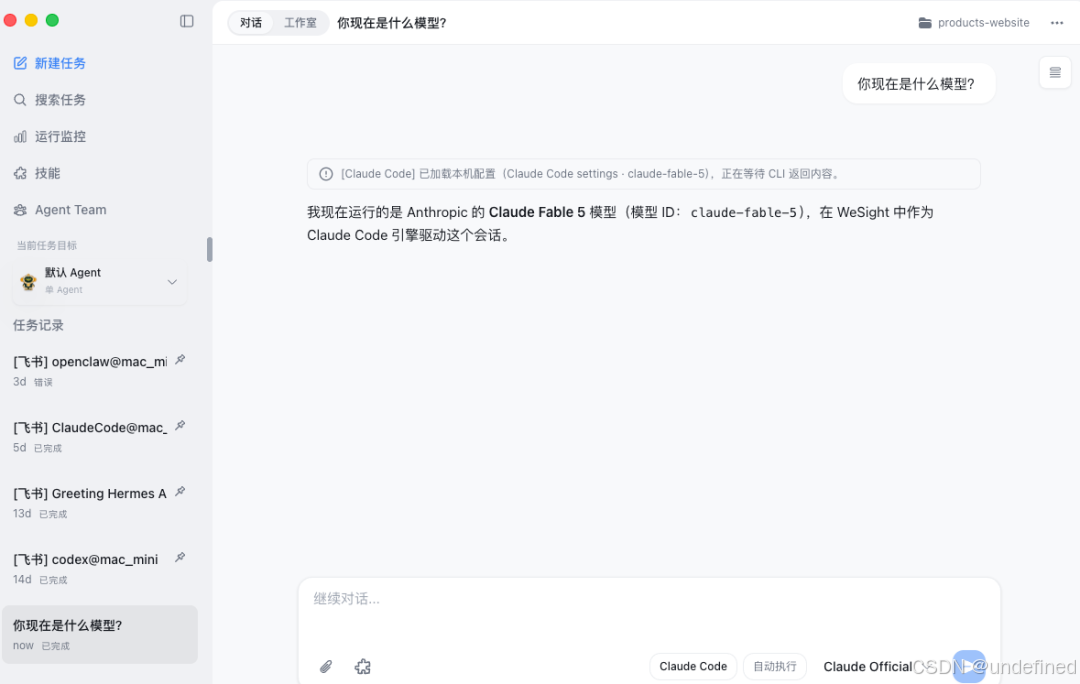The image size is (1080, 684).
Task: Click the 5d 已完成 status text
Action: click(x=38, y=448)
